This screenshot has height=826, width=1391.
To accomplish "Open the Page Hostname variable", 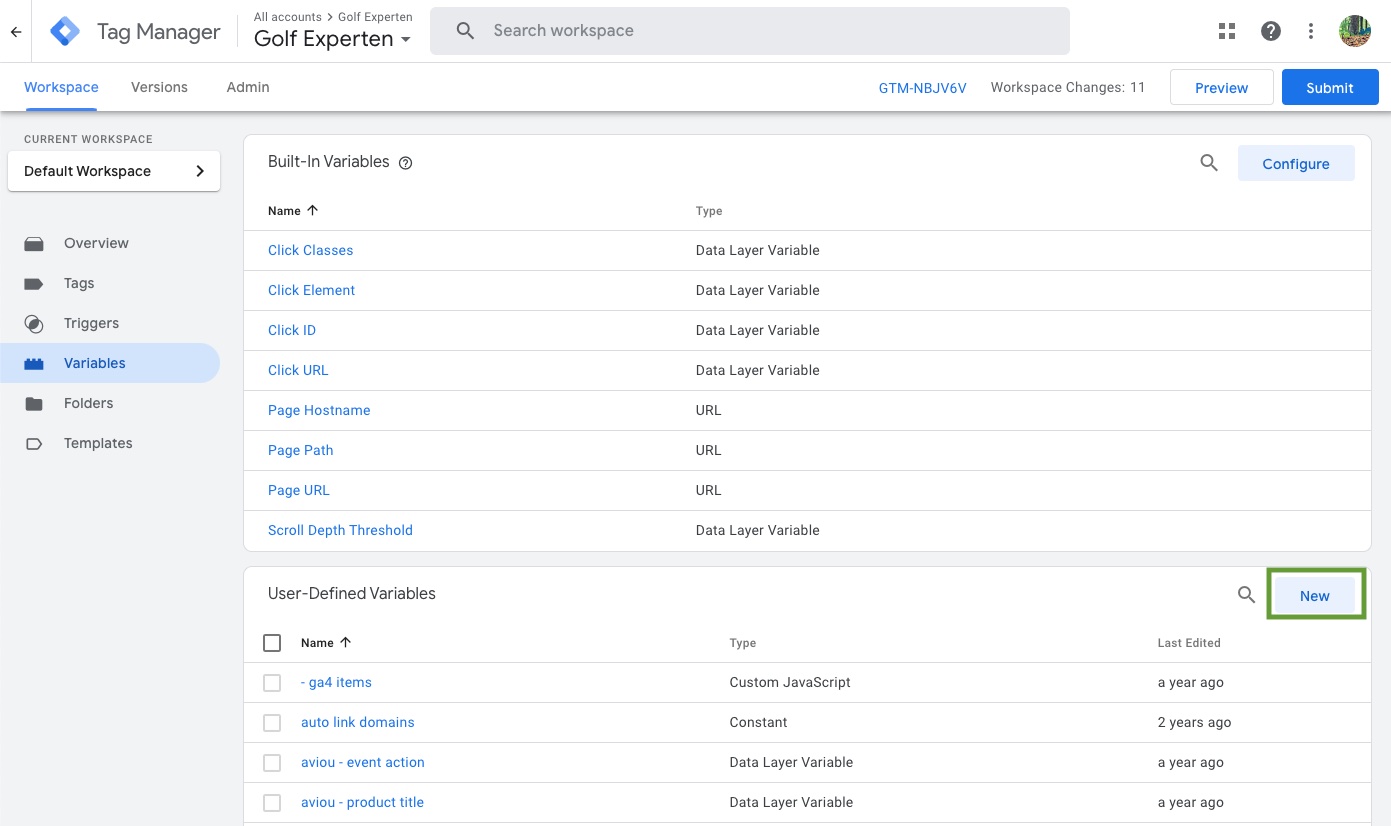I will pos(319,410).
